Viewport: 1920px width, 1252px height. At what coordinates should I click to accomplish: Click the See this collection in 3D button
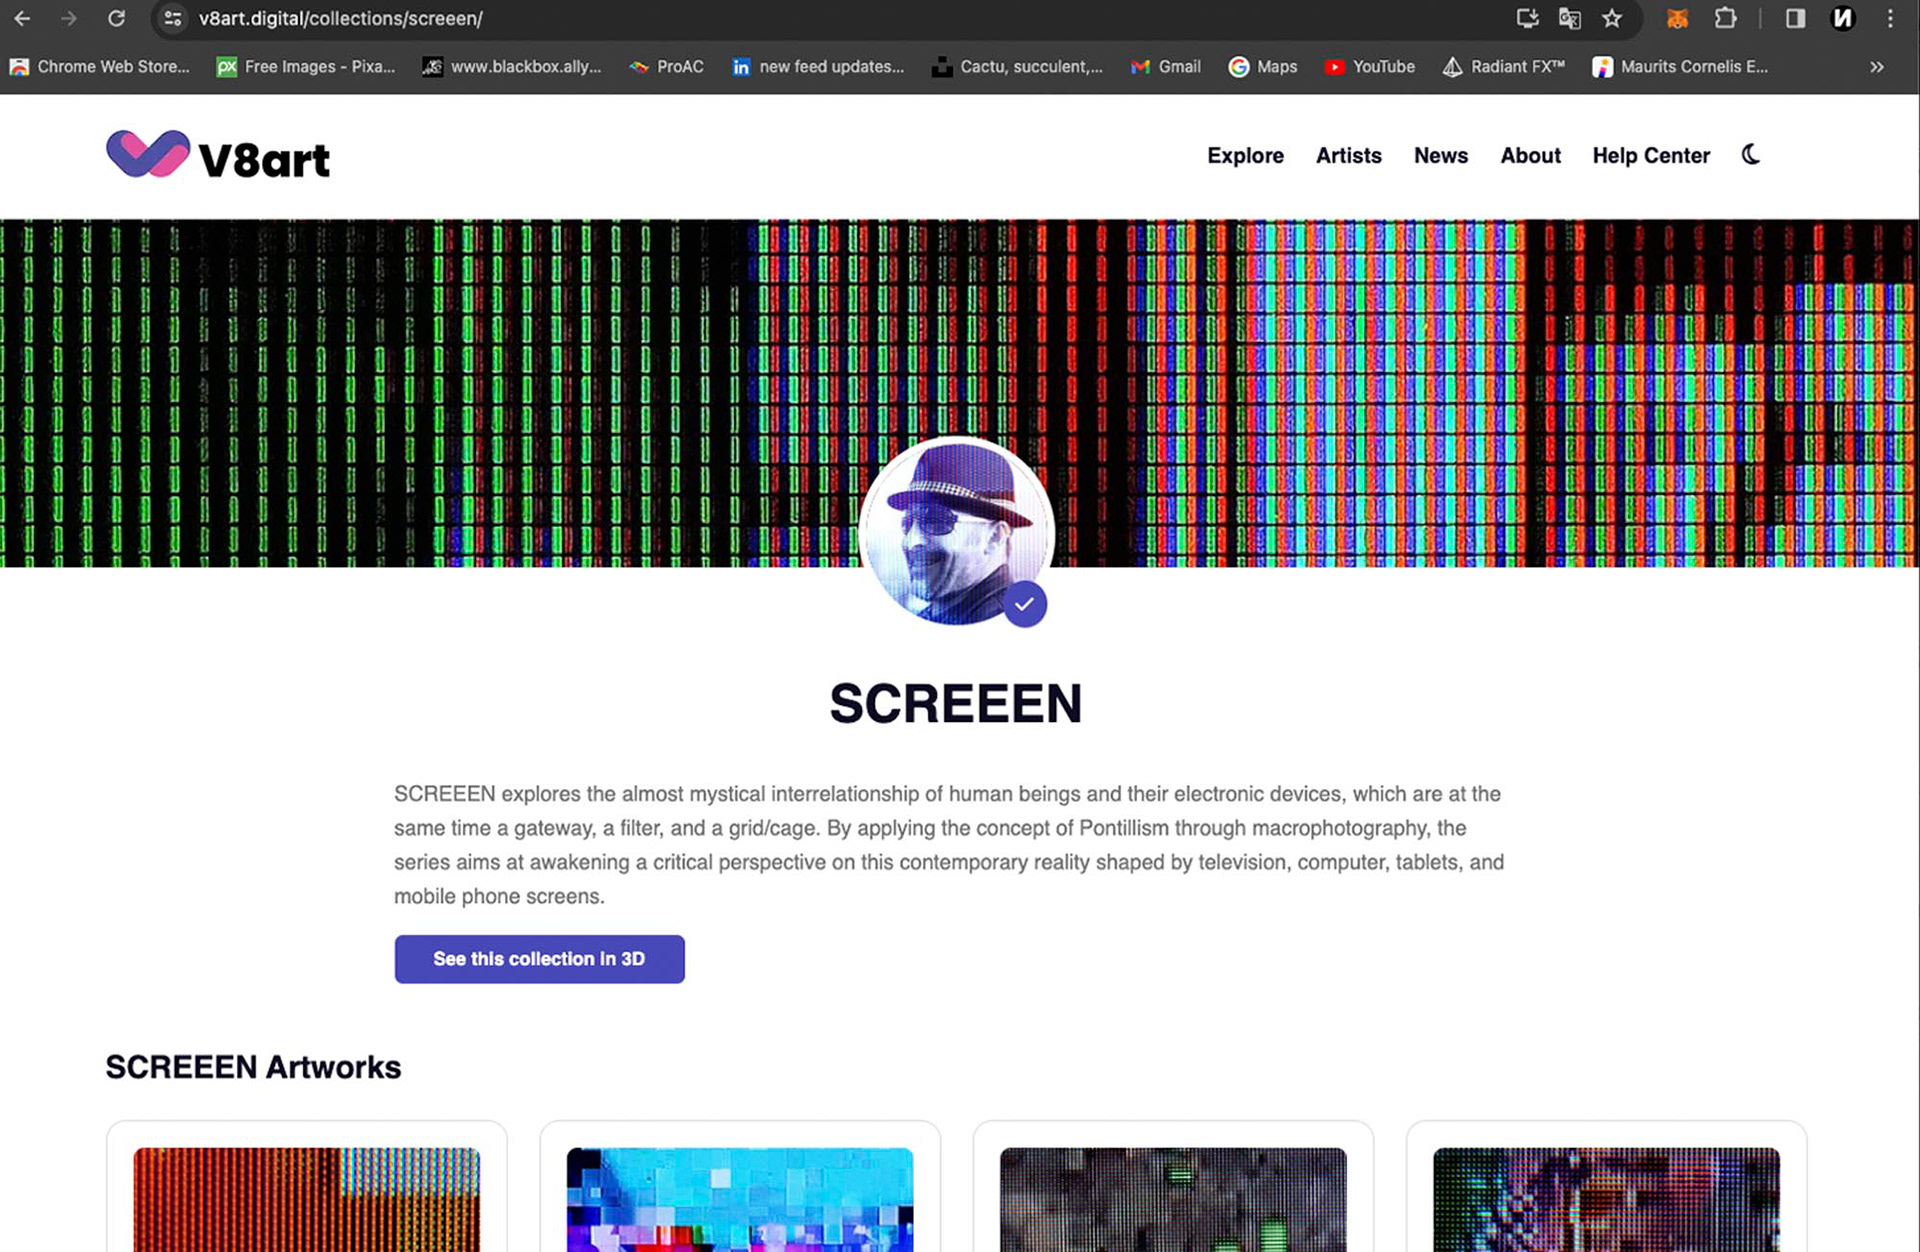[x=539, y=959]
